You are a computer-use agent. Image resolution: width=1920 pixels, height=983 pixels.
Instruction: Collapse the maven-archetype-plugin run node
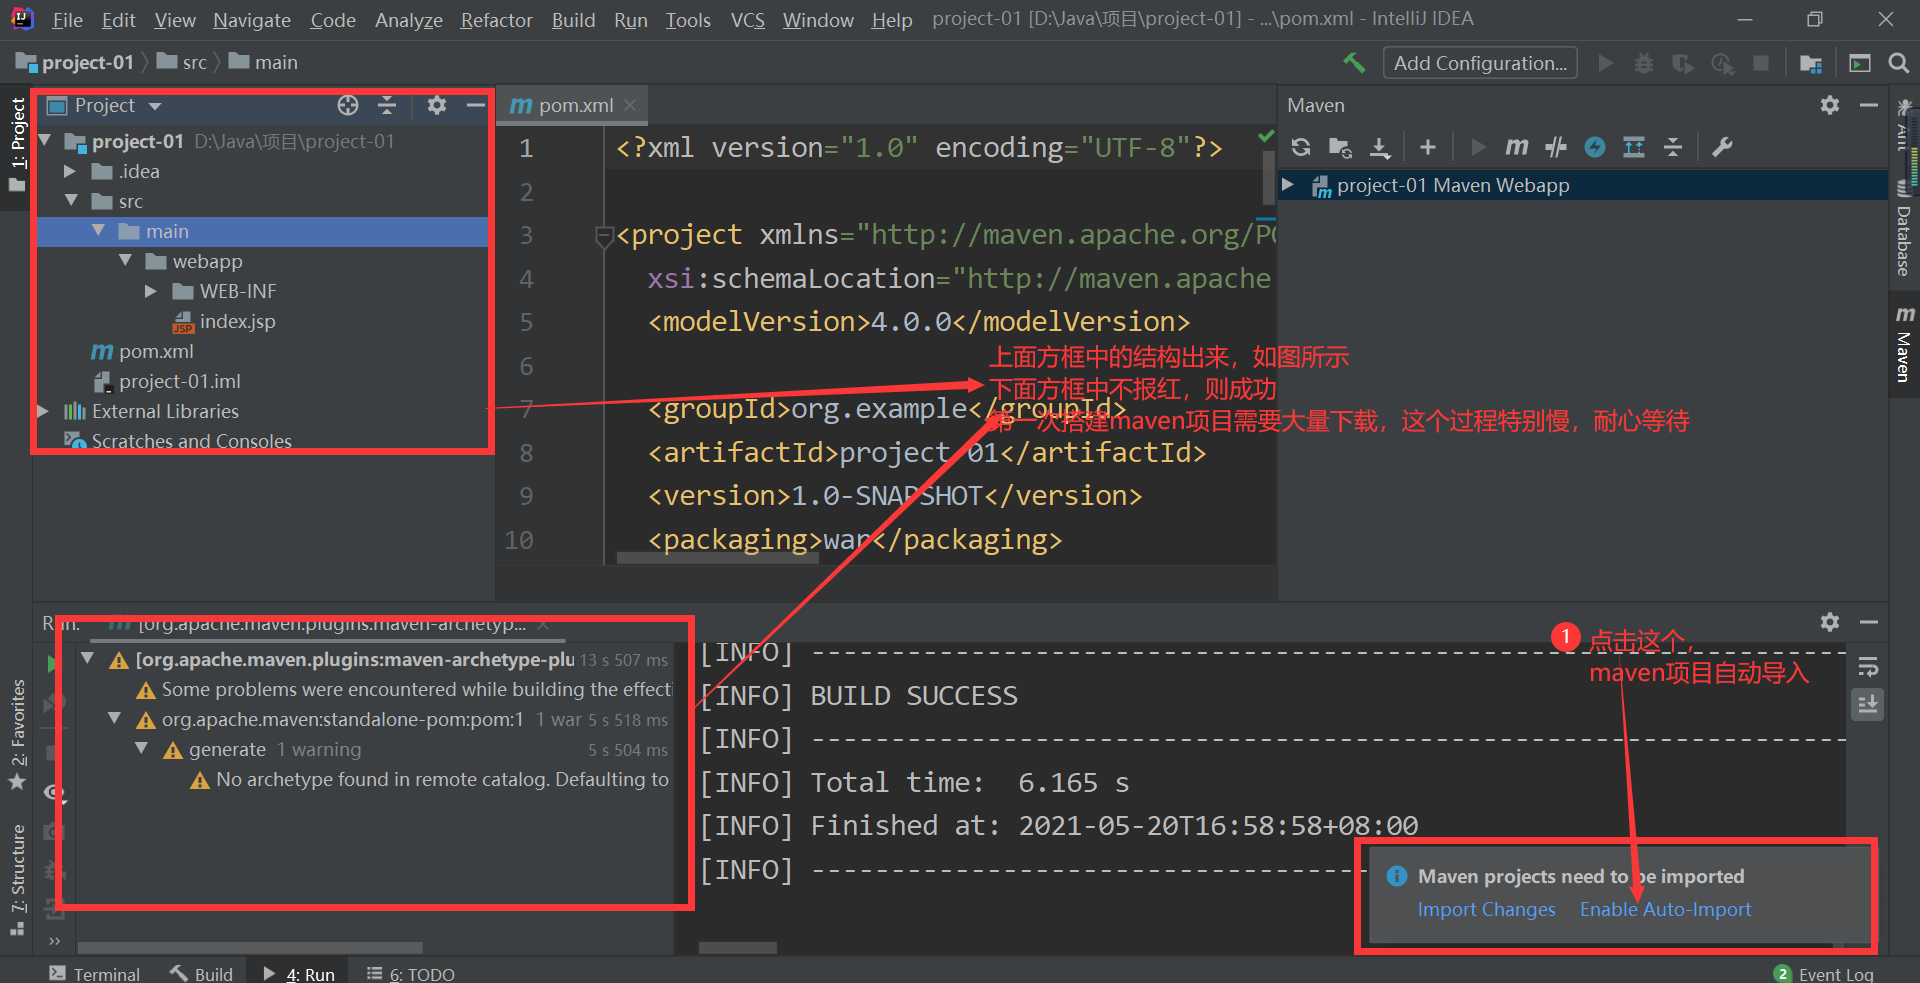pos(88,659)
